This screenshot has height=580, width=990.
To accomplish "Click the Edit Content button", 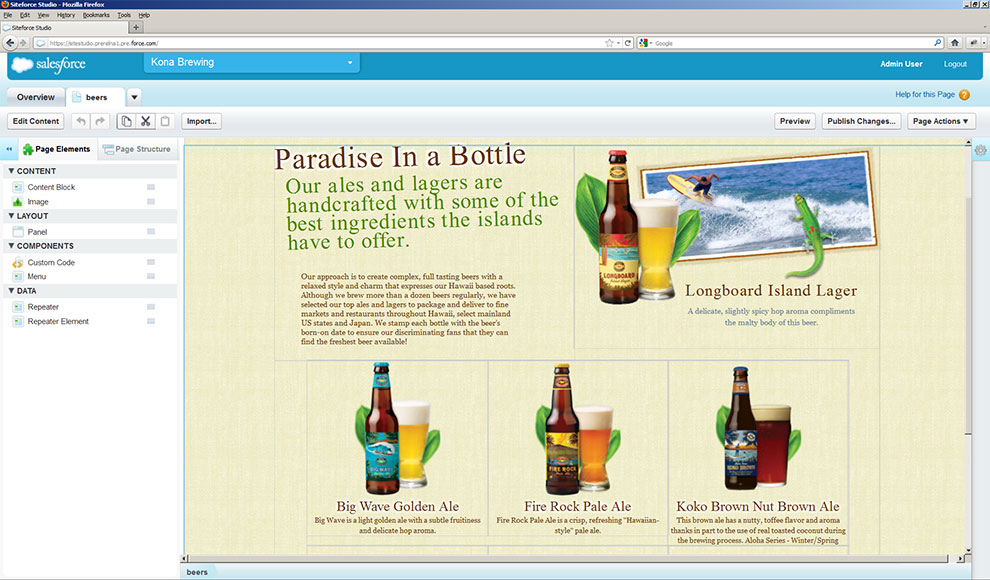I will point(35,121).
